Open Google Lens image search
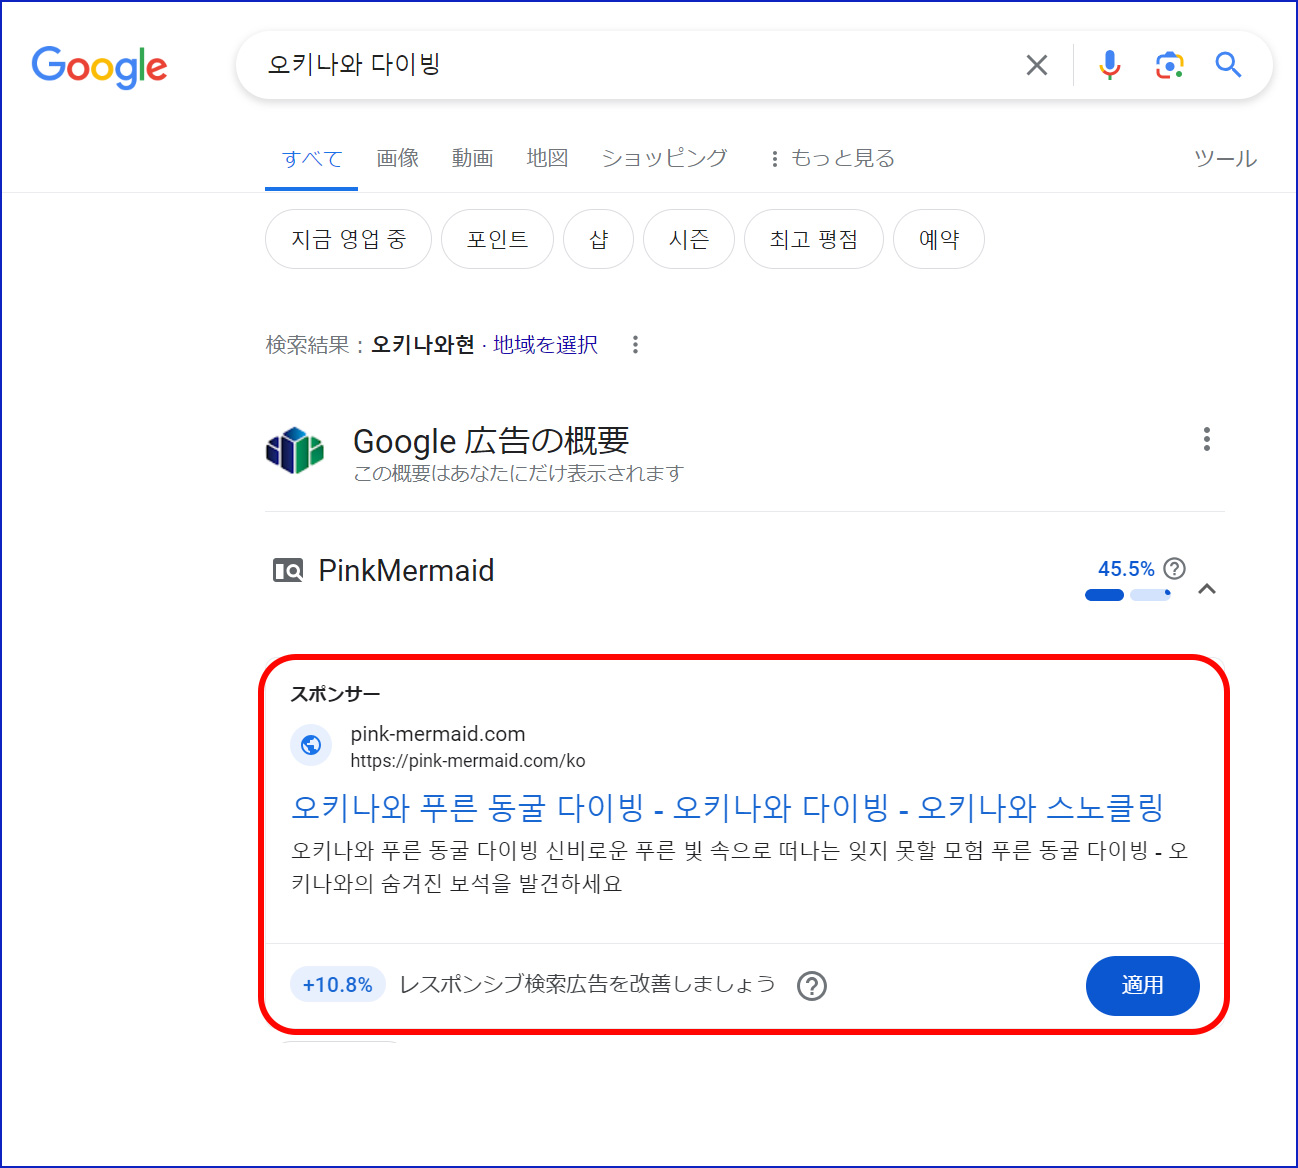Screen dimensions: 1298x1168 coord(1169,66)
